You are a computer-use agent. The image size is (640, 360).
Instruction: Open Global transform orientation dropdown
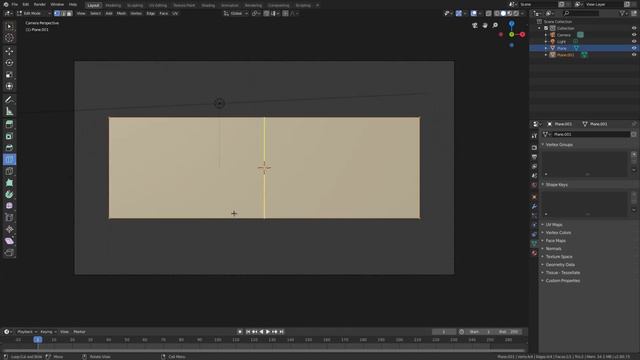coord(236,13)
